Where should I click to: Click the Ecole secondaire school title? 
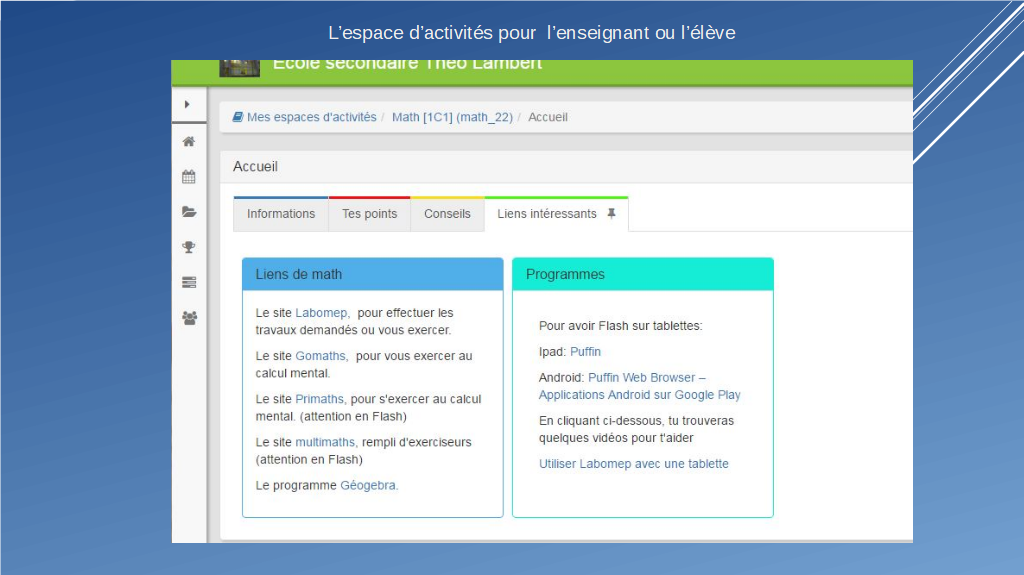pos(408,65)
